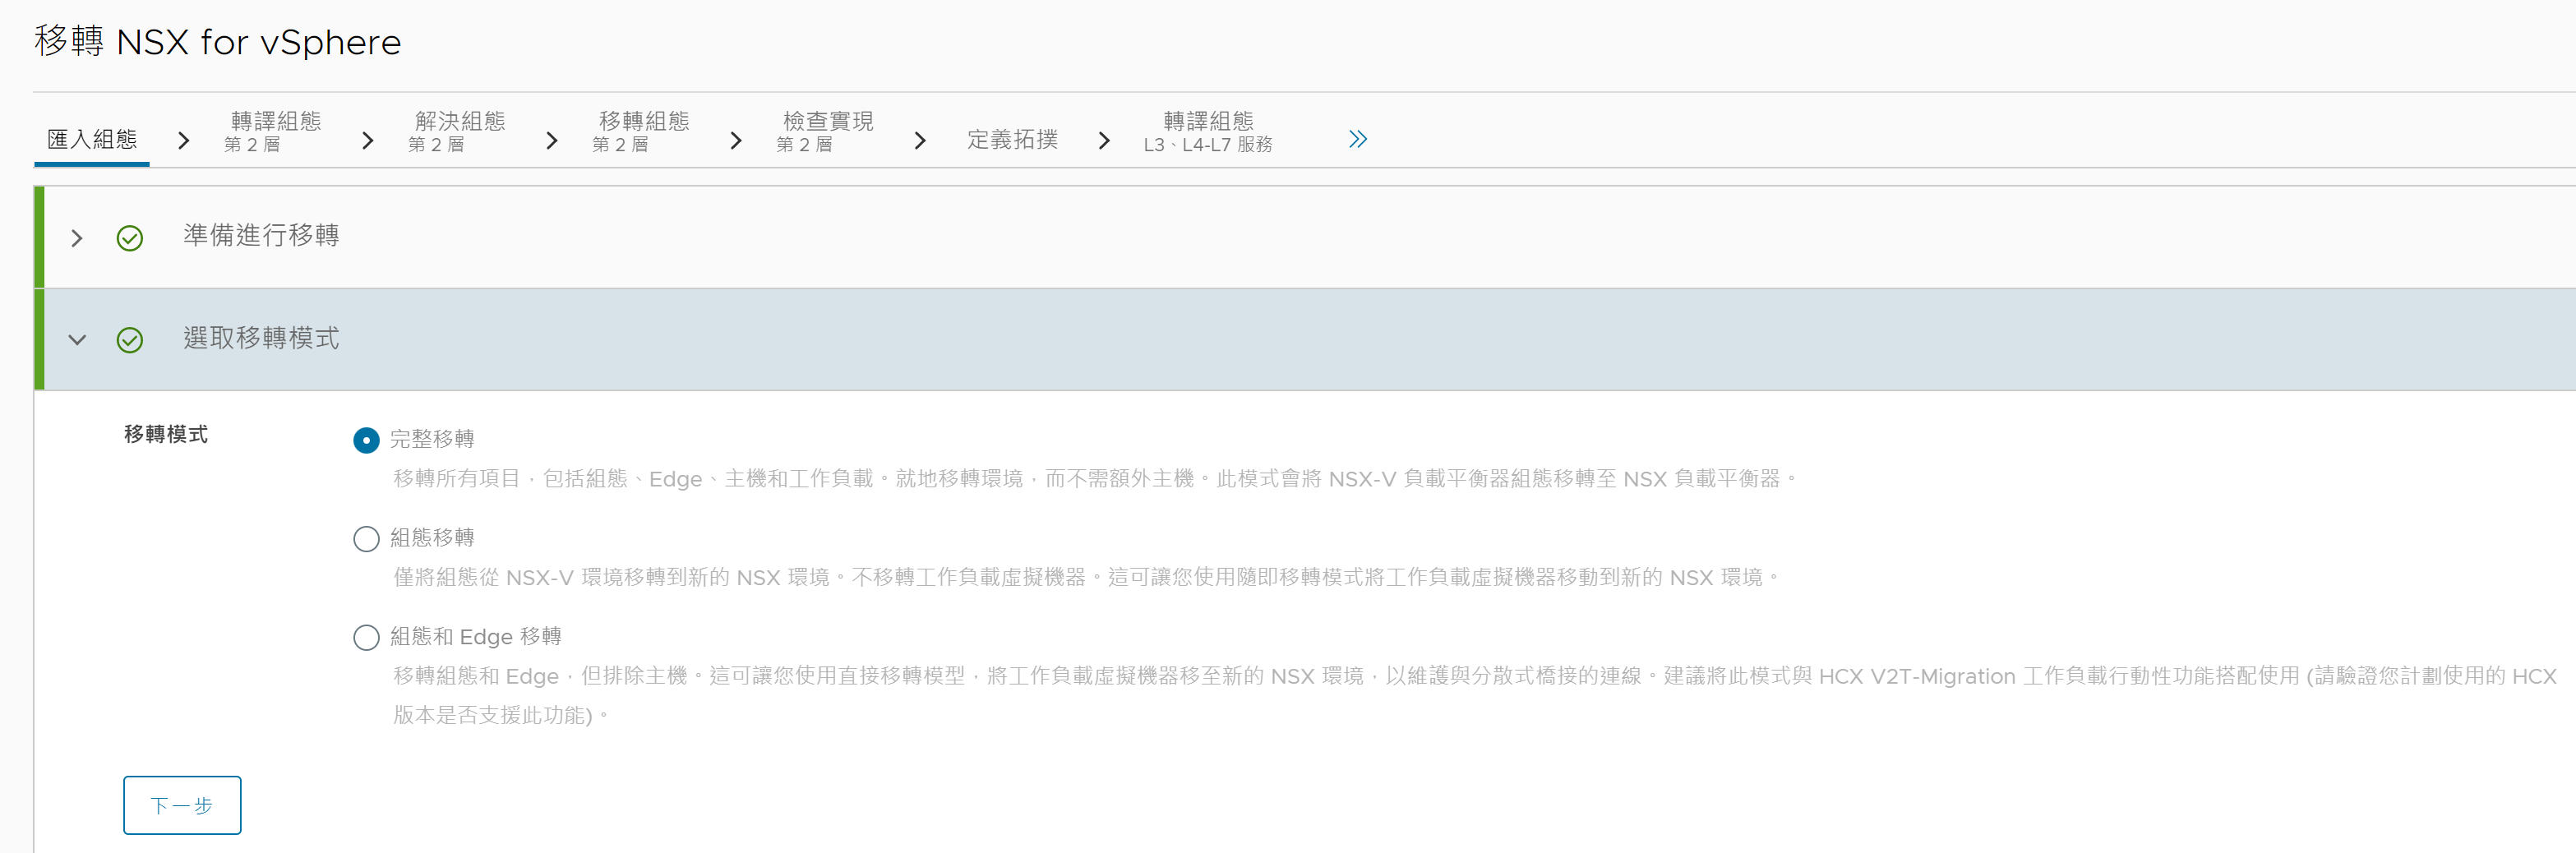Image resolution: width=2576 pixels, height=853 pixels.
Task: Click 選取移轉模式 section title
Action: pyautogui.click(x=261, y=338)
